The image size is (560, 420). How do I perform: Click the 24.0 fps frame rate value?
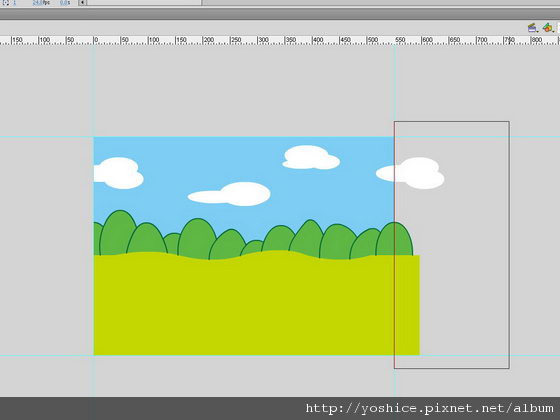coord(41,2)
